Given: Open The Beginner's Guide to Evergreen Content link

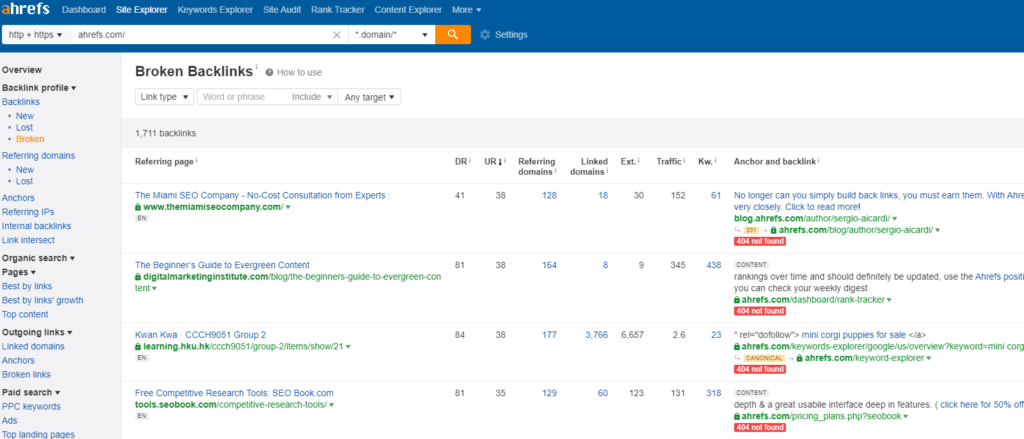Looking at the screenshot, I should tap(222, 265).
